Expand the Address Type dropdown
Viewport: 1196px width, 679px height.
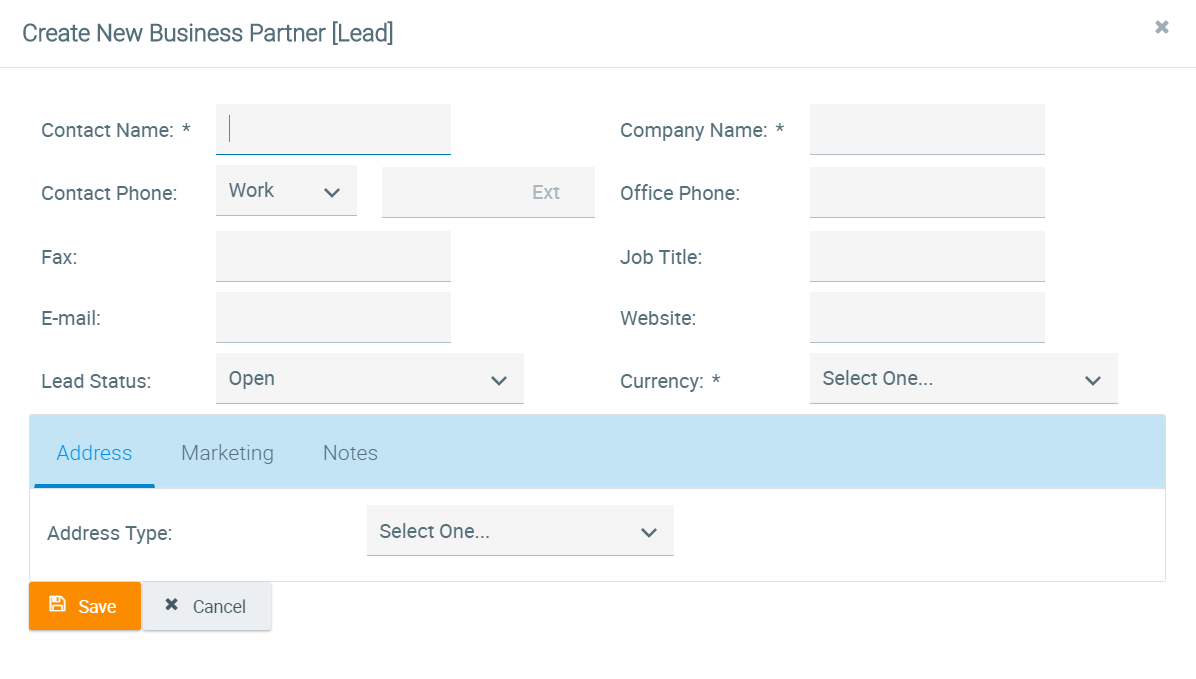[x=520, y=531]
